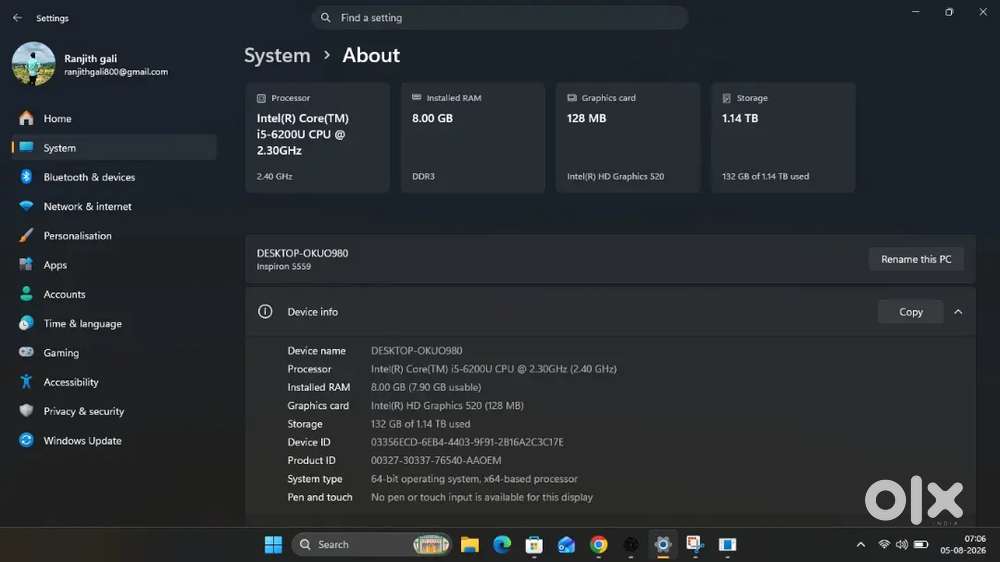Image resolution: width=1000 pixels, height=562 pixels.
Task: Collapse the Device info section
Action: pyautogui.click(x=958, y=312)
